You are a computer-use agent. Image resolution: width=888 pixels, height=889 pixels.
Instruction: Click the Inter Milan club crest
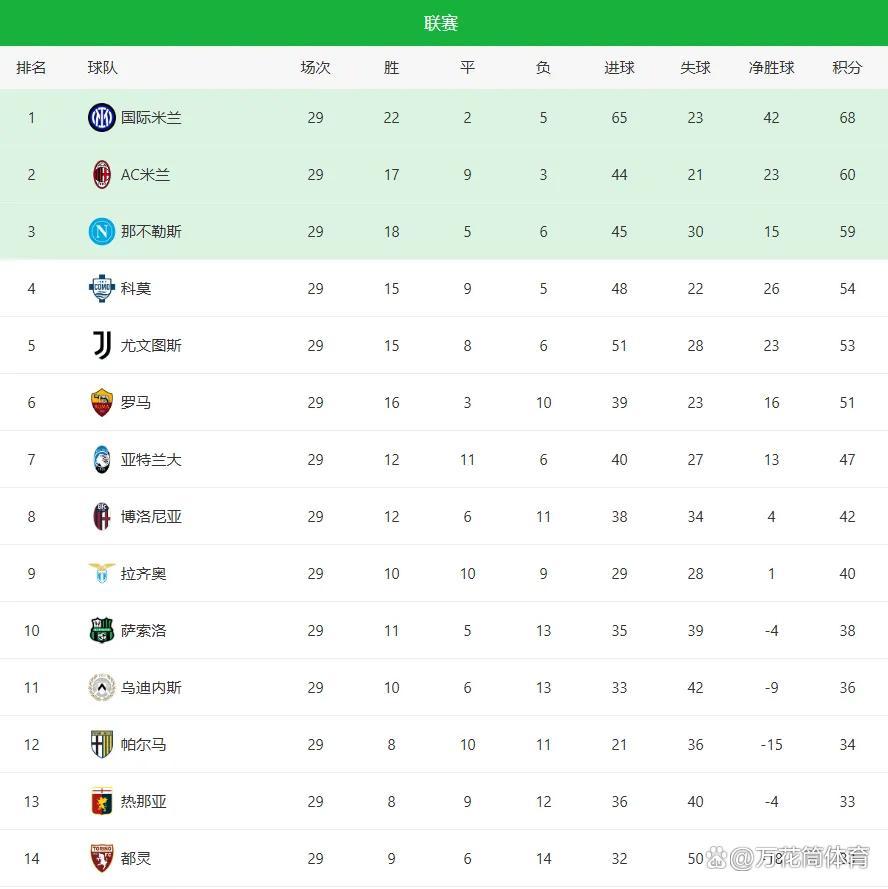click(102, 118)
